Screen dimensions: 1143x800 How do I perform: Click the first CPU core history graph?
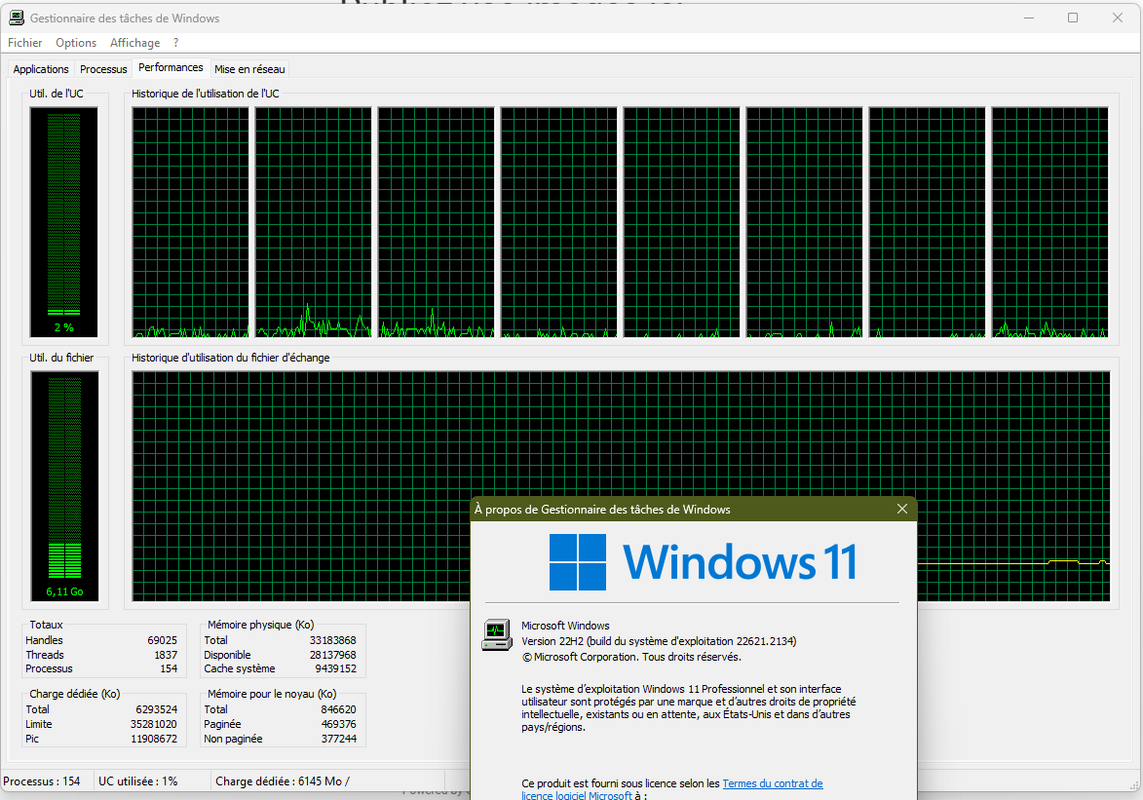point(190,222)
